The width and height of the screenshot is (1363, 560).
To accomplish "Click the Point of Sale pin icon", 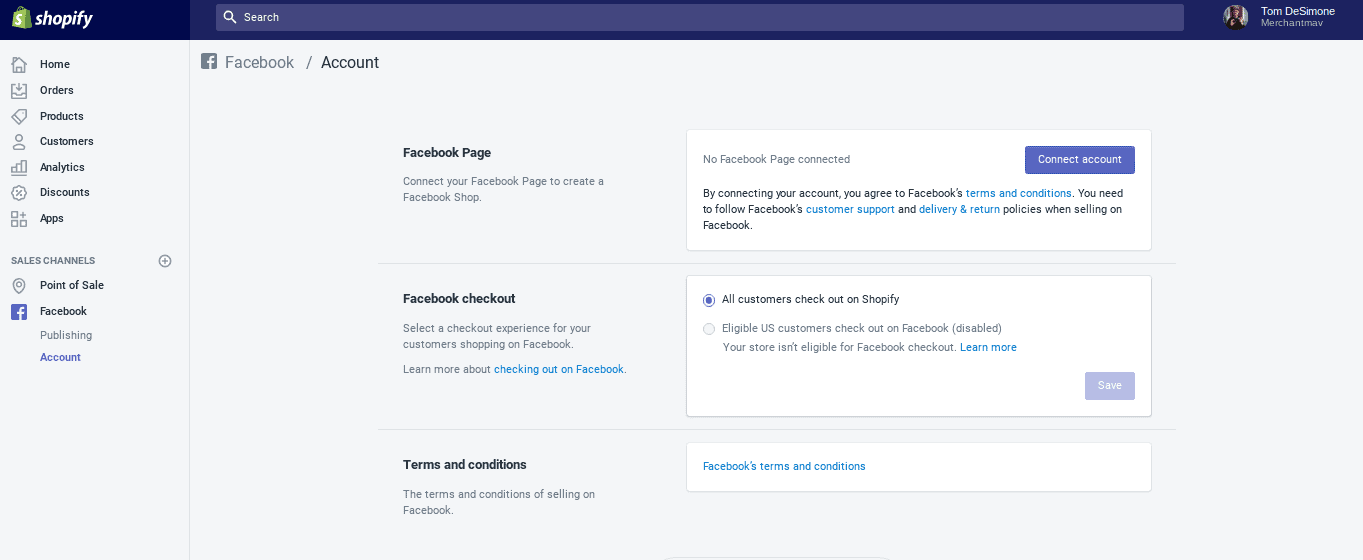I will coord(19,286).
